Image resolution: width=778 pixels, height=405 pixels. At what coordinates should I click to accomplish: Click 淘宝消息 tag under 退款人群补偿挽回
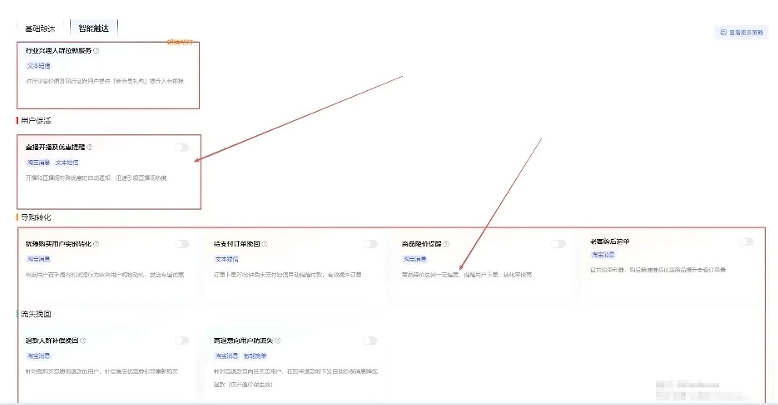(38, 356)
